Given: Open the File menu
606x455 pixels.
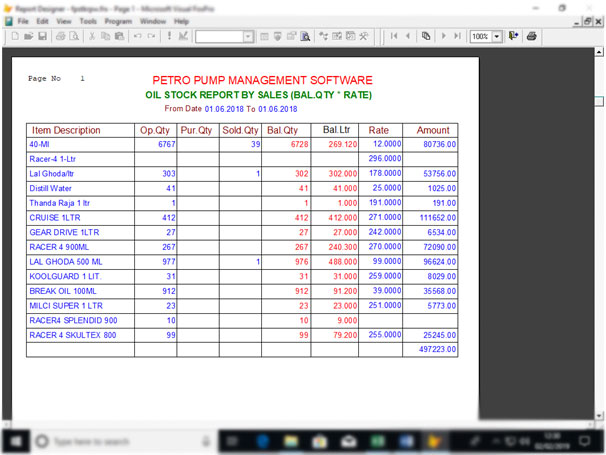Looking at the screenshot, I should coord(23,21).
